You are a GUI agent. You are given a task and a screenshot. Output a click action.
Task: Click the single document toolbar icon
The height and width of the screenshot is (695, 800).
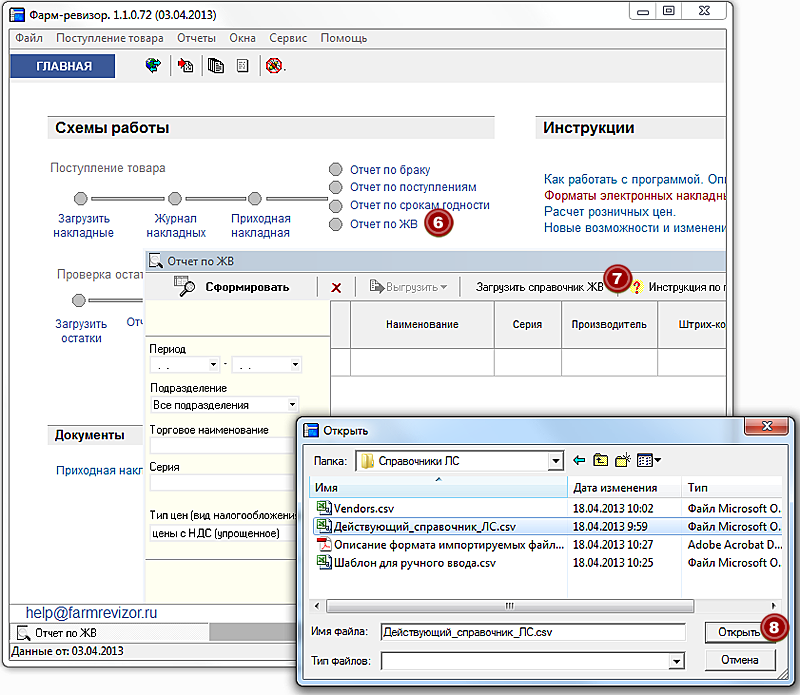click(x=243, y=65)
